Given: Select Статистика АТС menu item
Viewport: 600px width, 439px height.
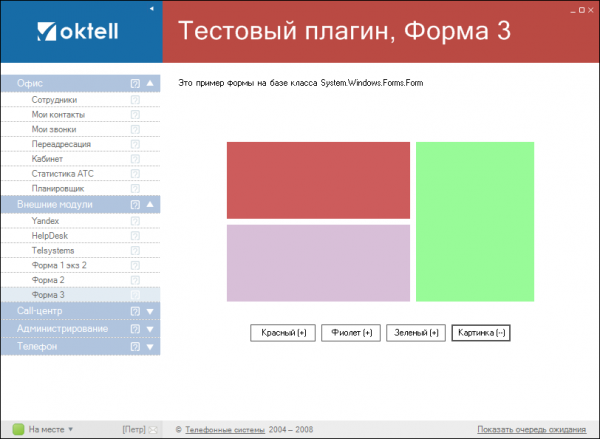Looking at the screenshot, I should pos(62,173).
